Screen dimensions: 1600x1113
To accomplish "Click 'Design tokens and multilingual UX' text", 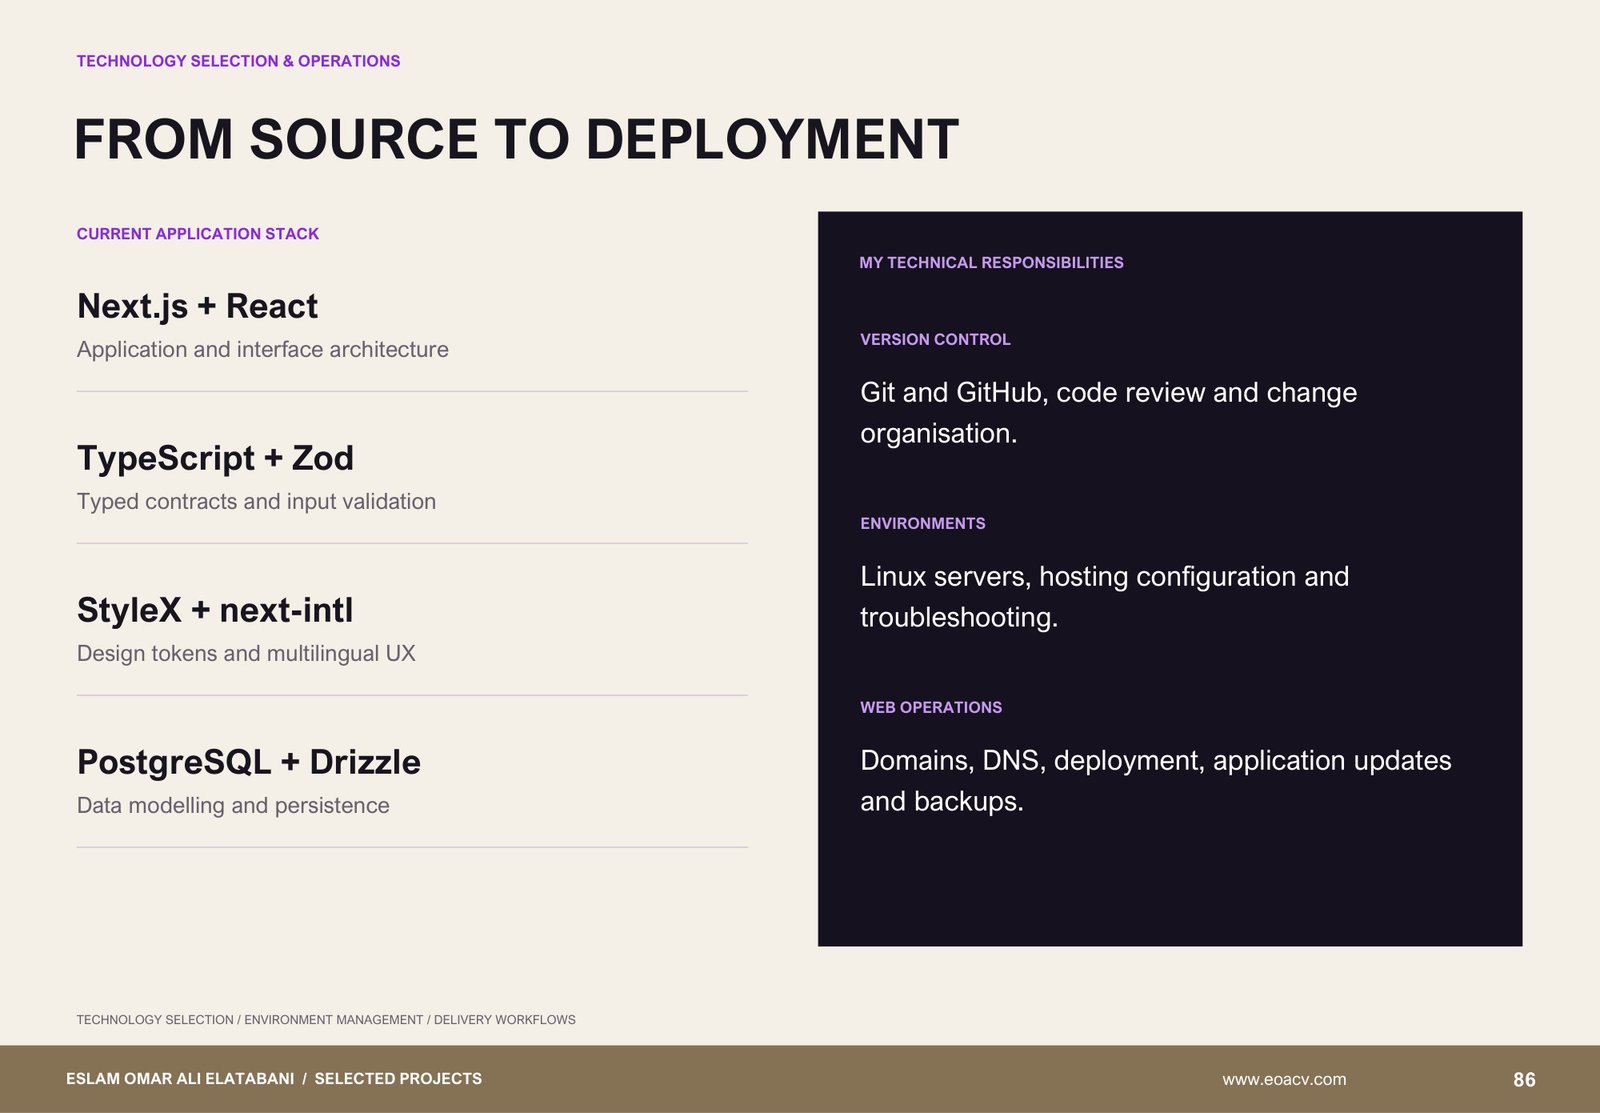I will (246, 654).
